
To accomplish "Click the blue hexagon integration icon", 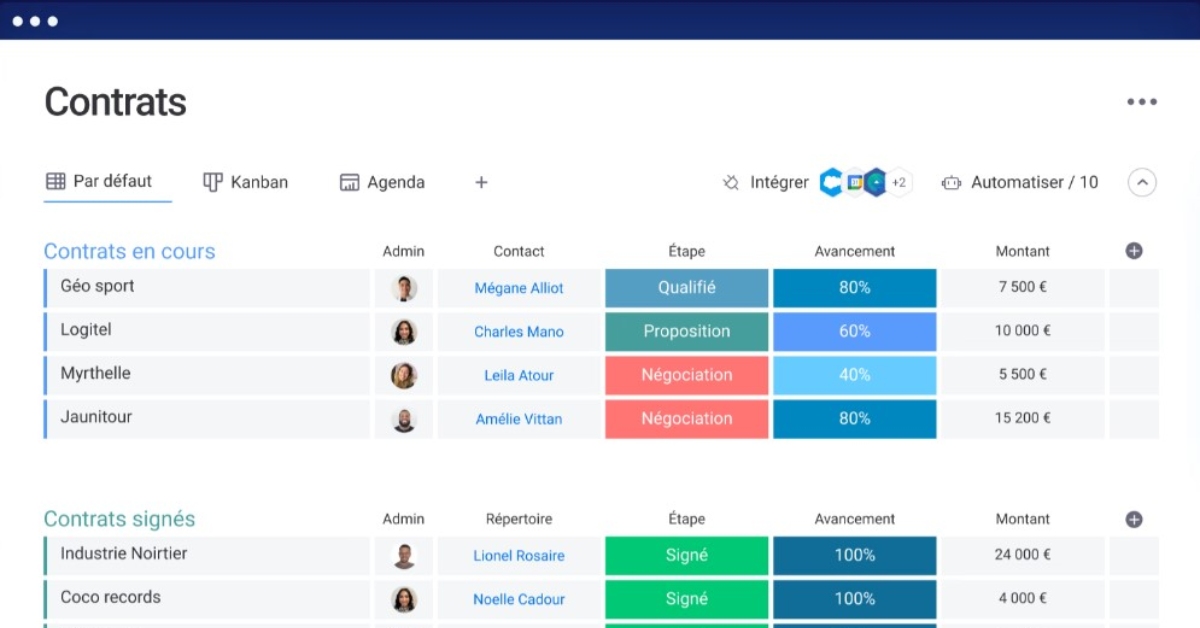I will (831, 182).
